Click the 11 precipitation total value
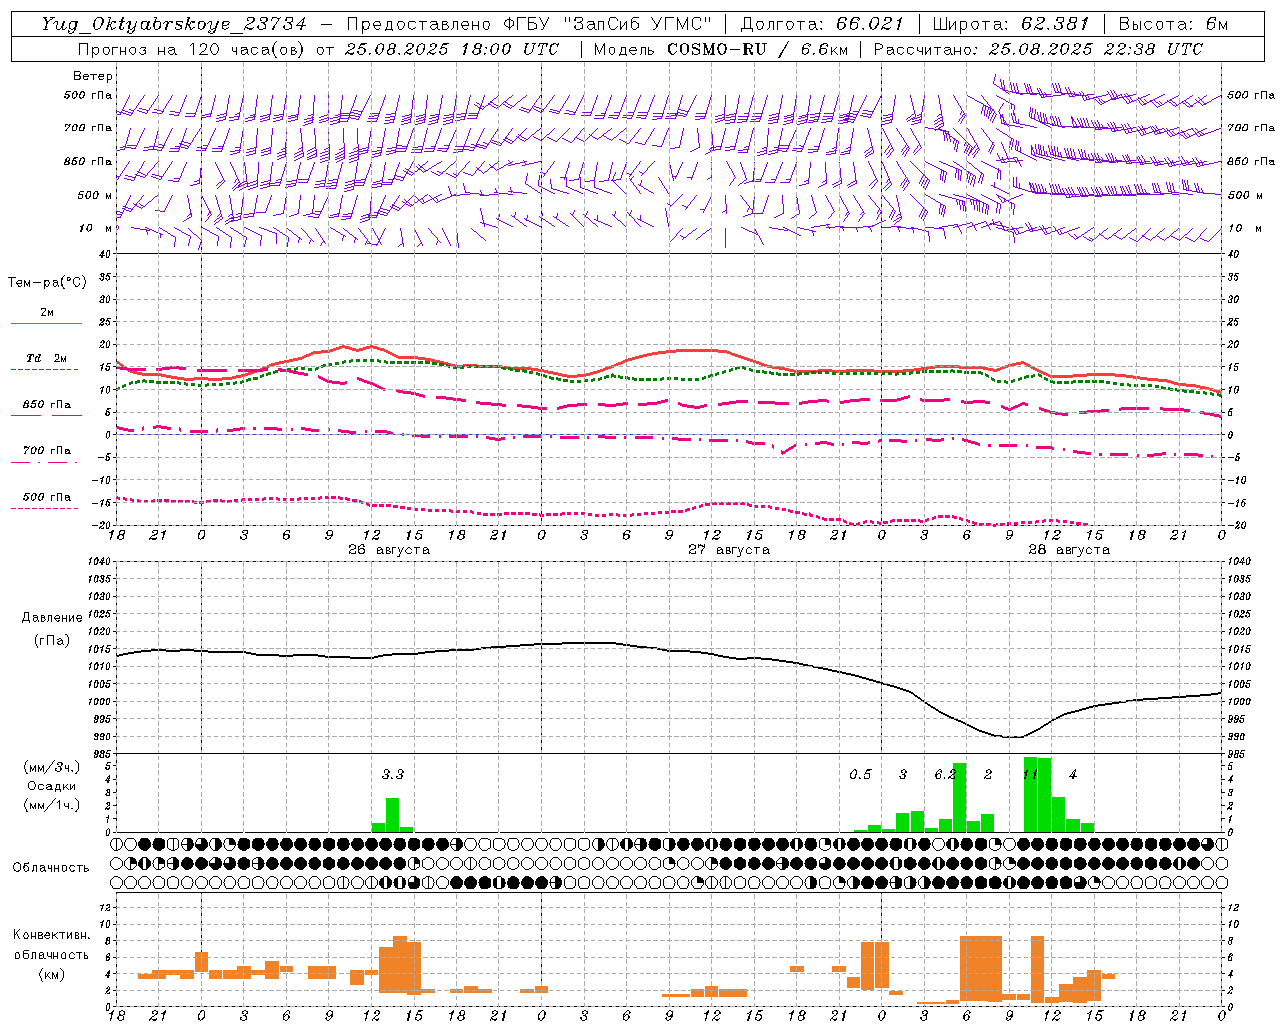The image size is (1280, 1024). (x=1030, y=774)
